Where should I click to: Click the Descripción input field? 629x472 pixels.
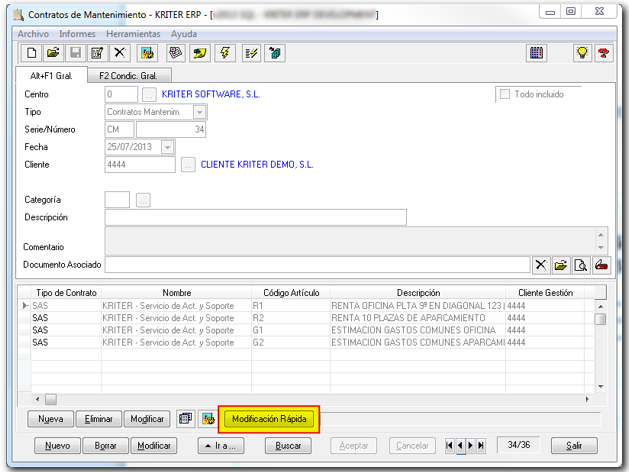pyautogui.click(x=255, y=217)
